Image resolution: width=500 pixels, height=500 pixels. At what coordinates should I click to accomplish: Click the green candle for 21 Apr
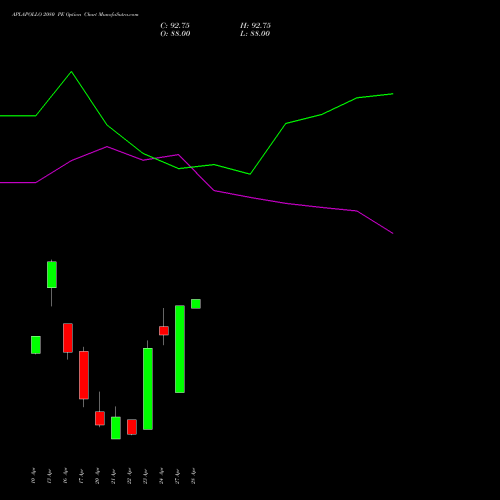coord(116,428)
